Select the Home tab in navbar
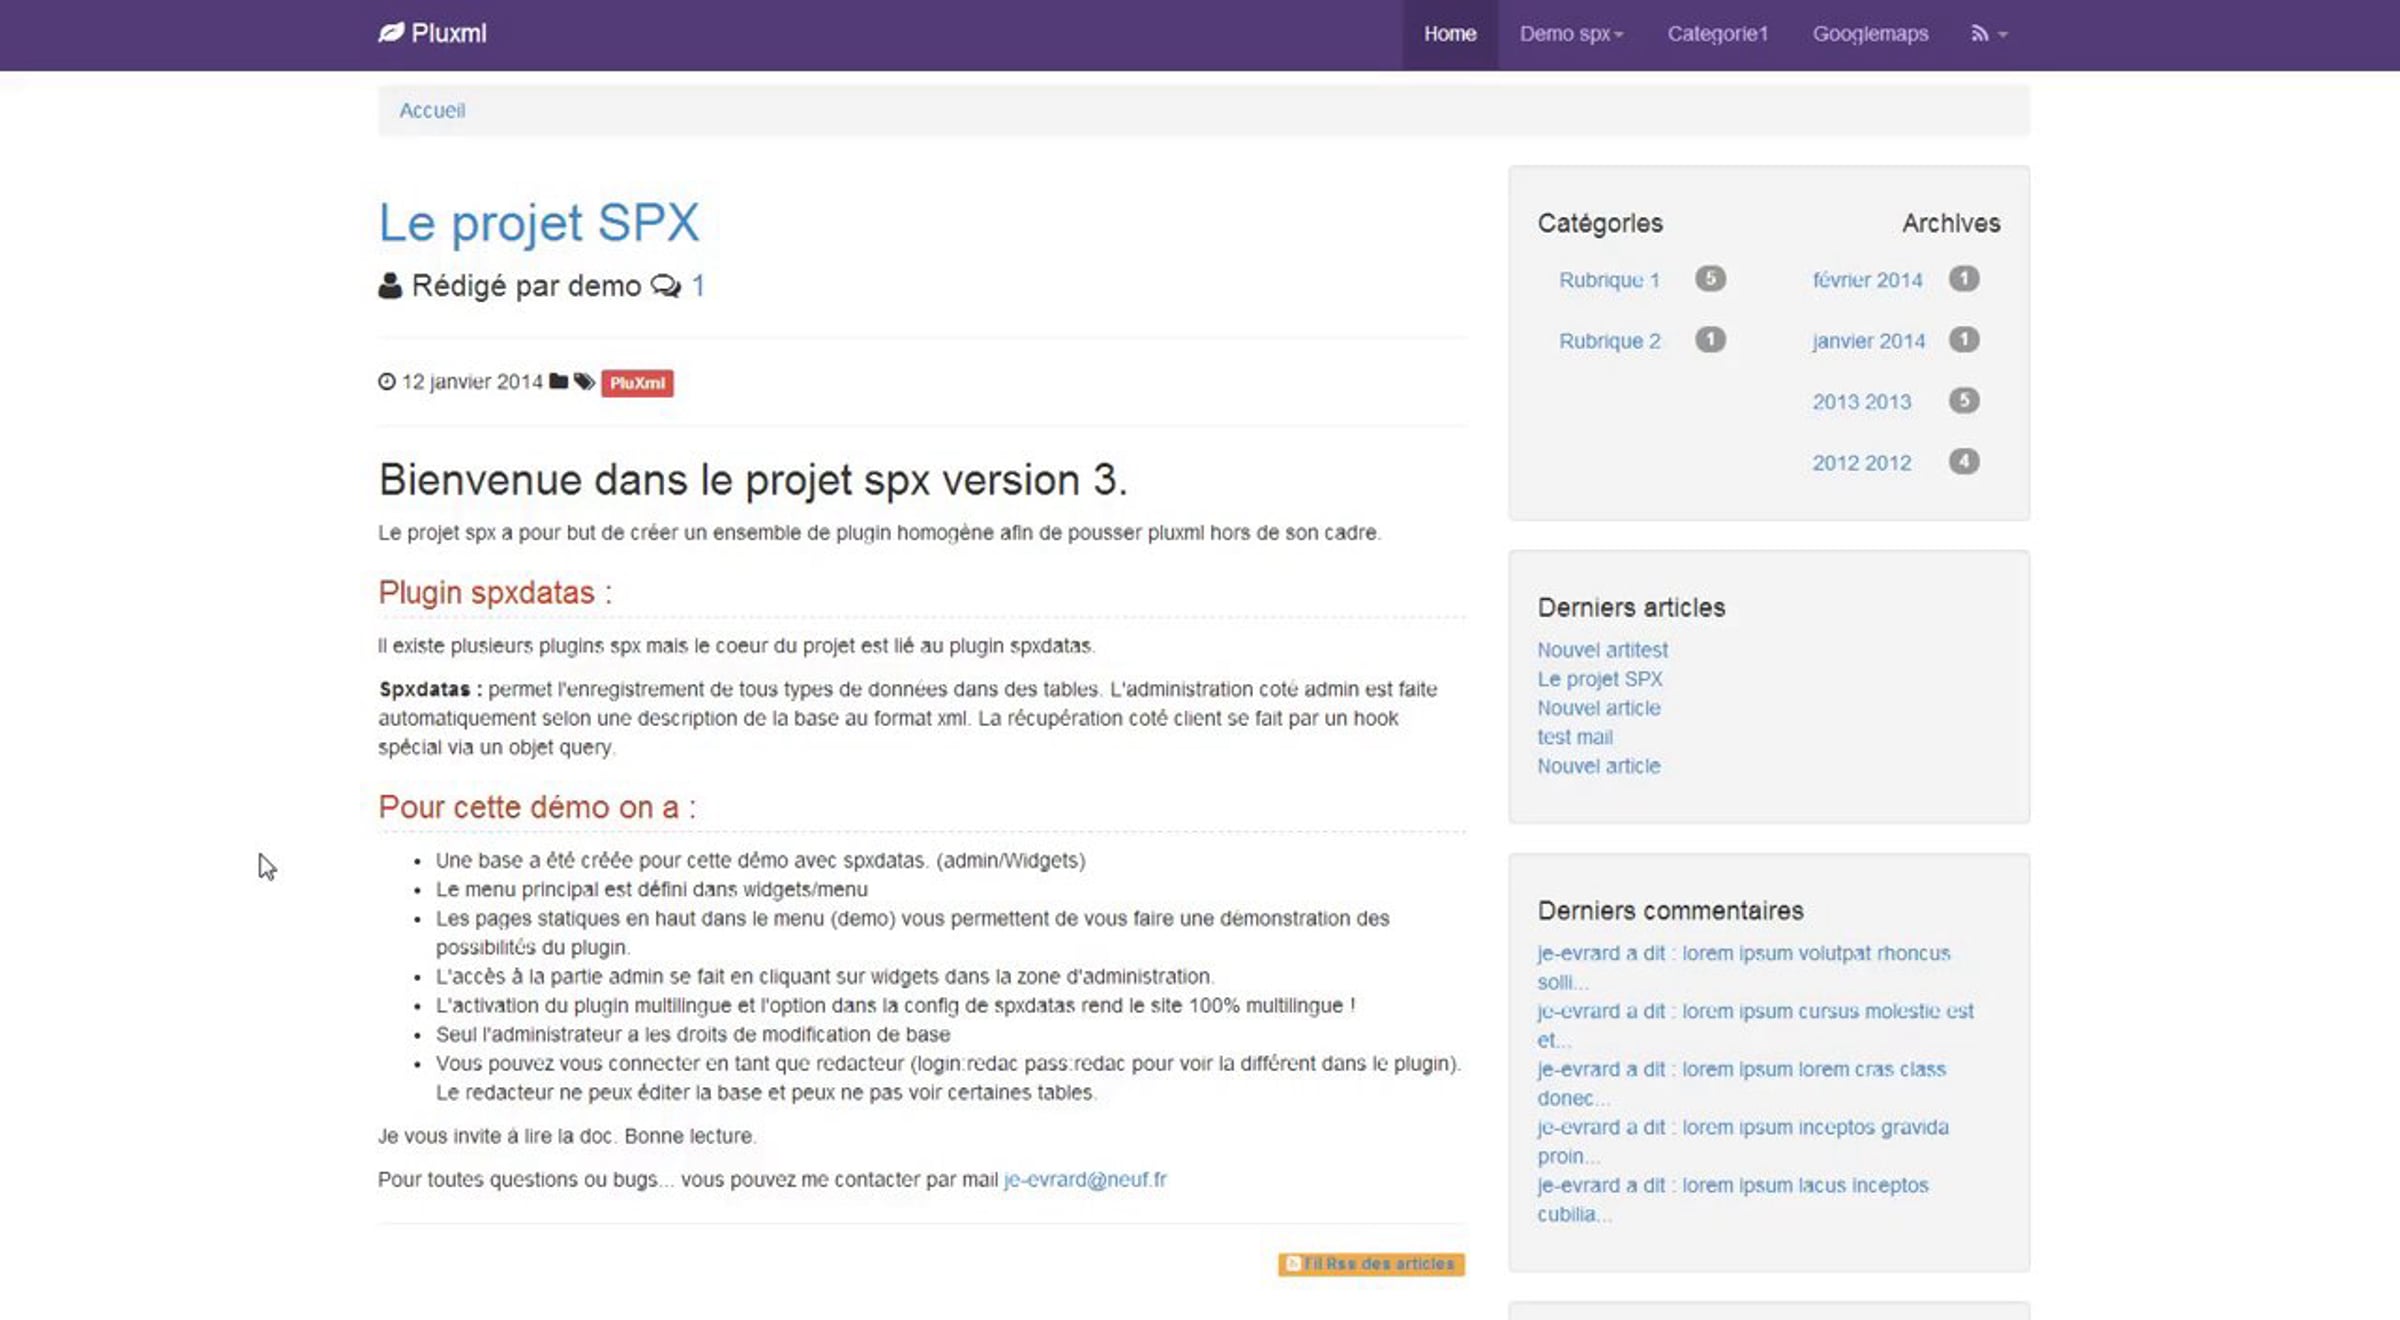The width and height of the screenshot is (2400, 1320). 1450,34
